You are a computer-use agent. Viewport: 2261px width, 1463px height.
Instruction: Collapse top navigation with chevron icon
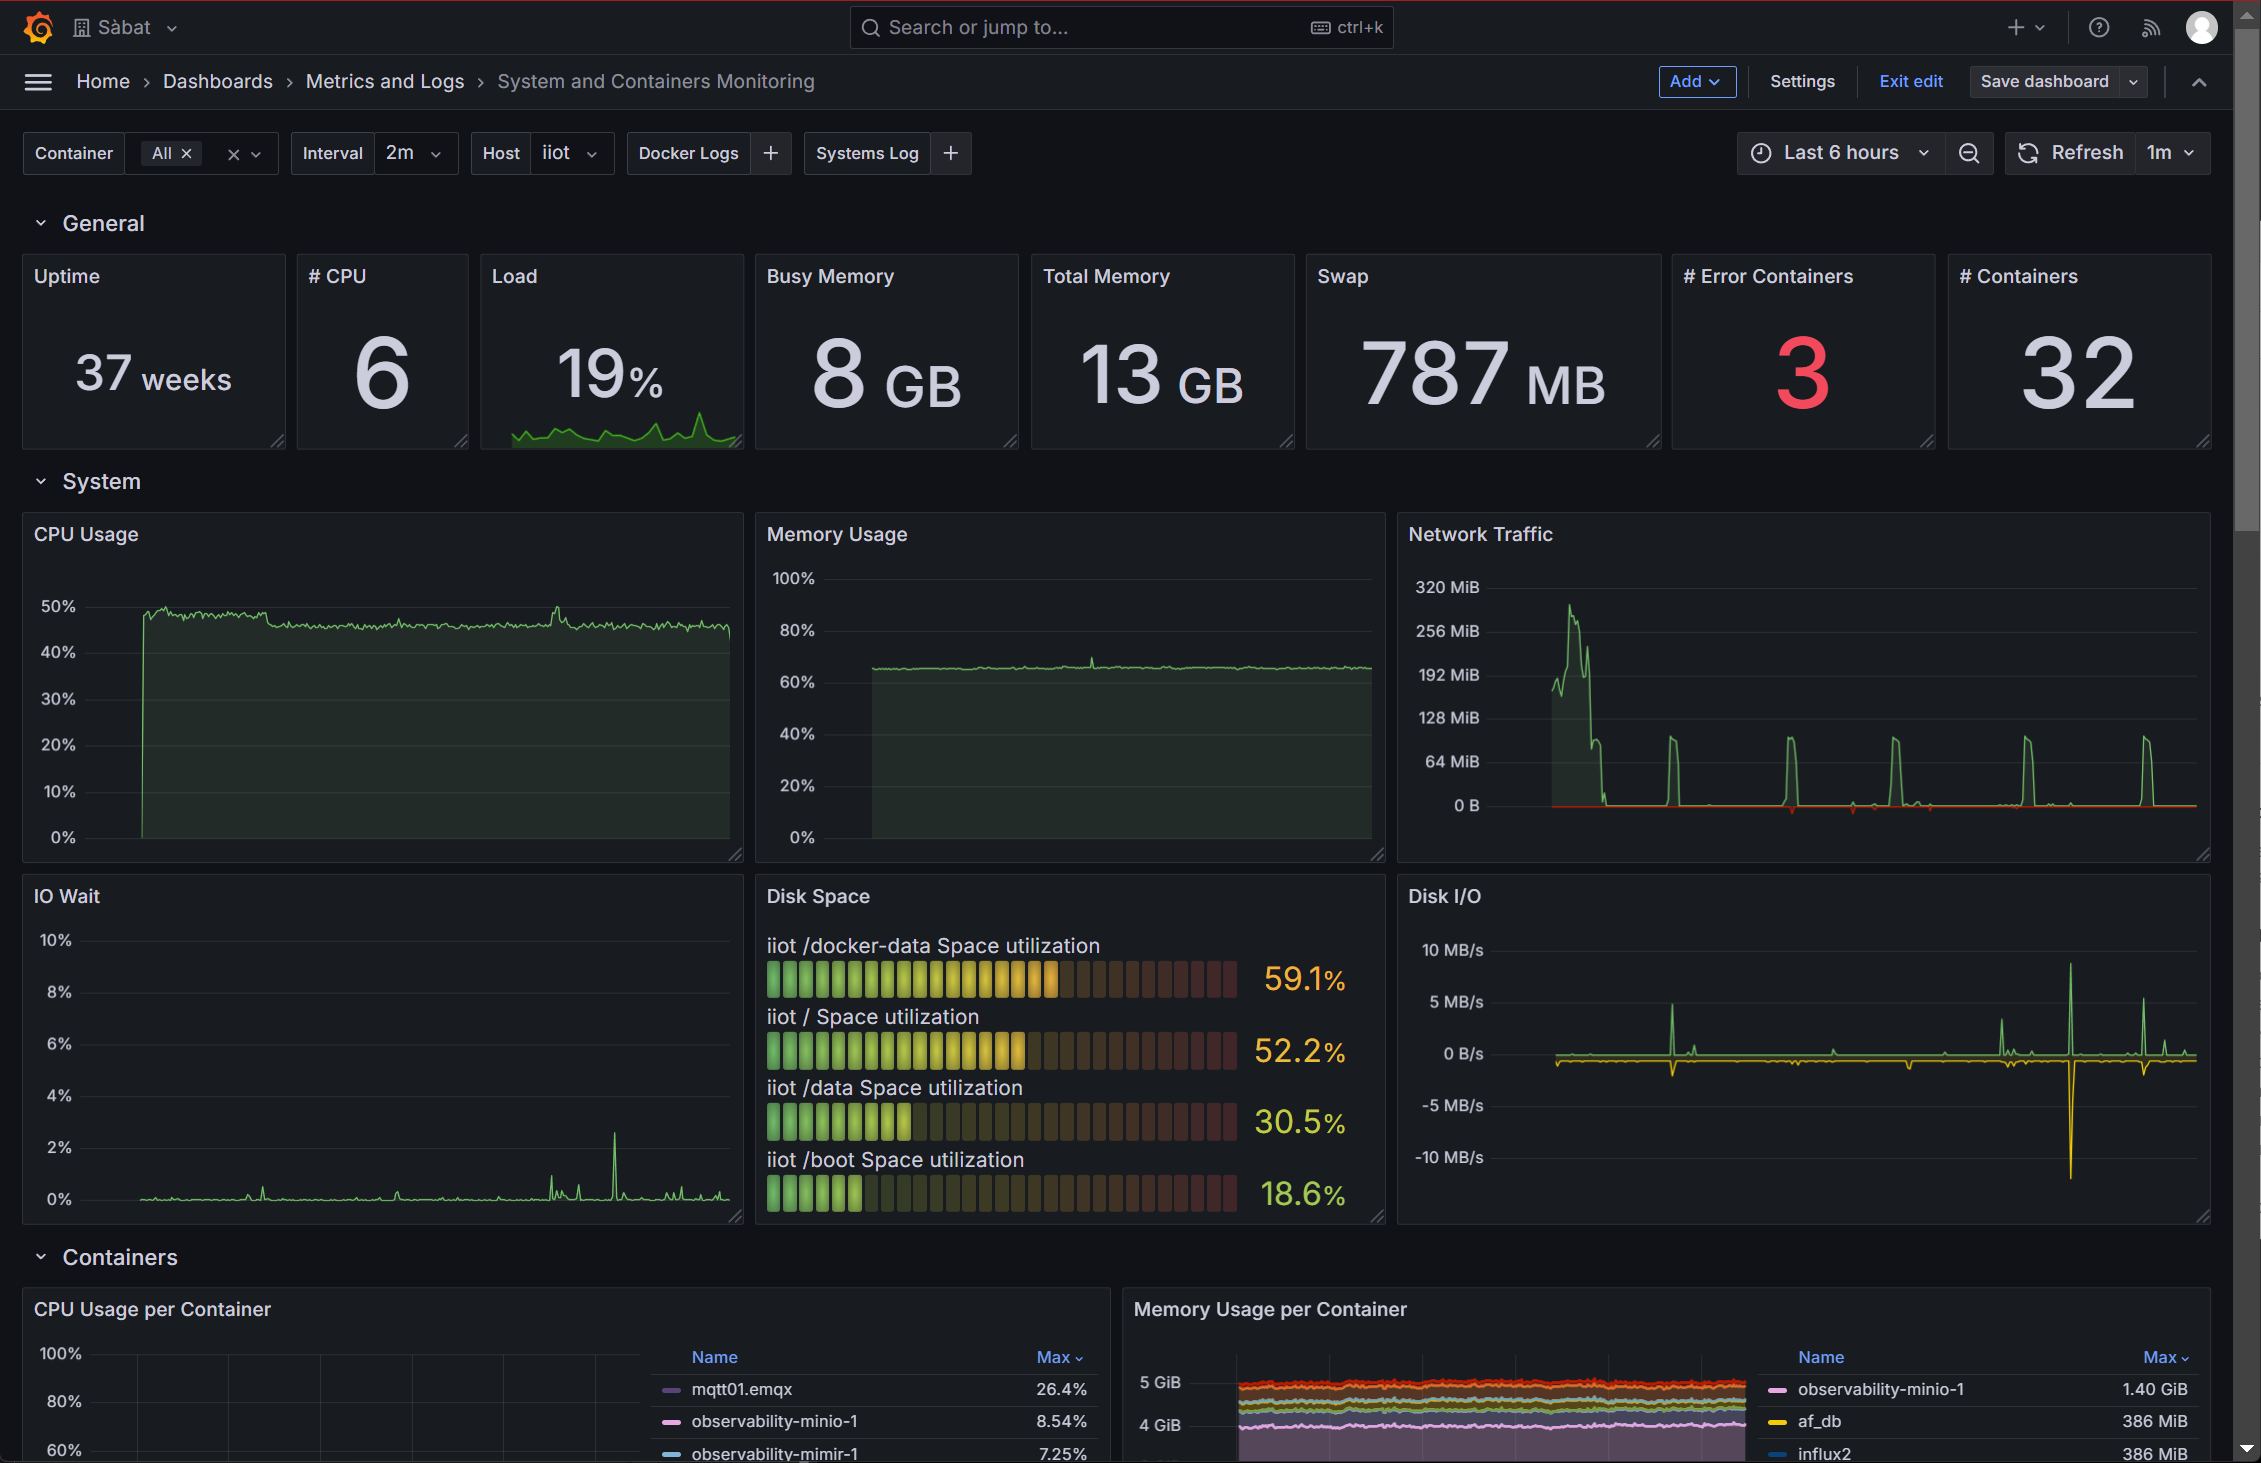pyautogui.click(x=2199, y=82)
